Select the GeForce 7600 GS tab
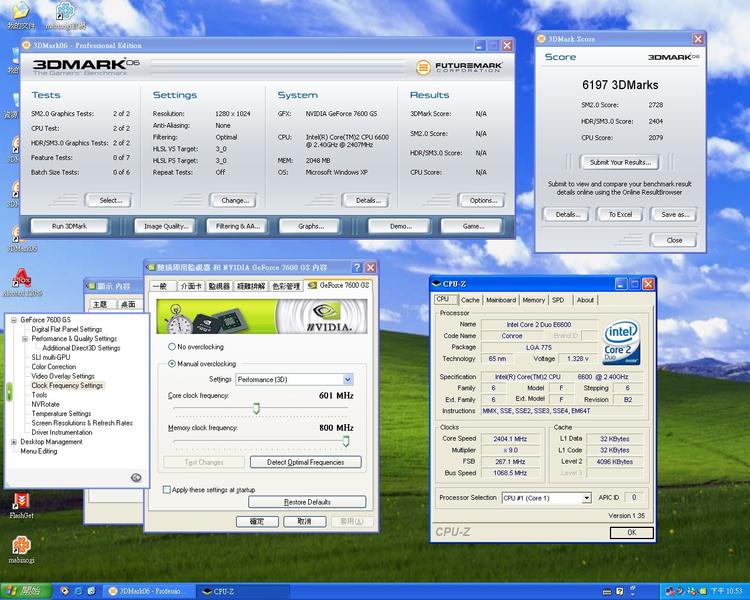The image size is (750, 600). [339, 285]
